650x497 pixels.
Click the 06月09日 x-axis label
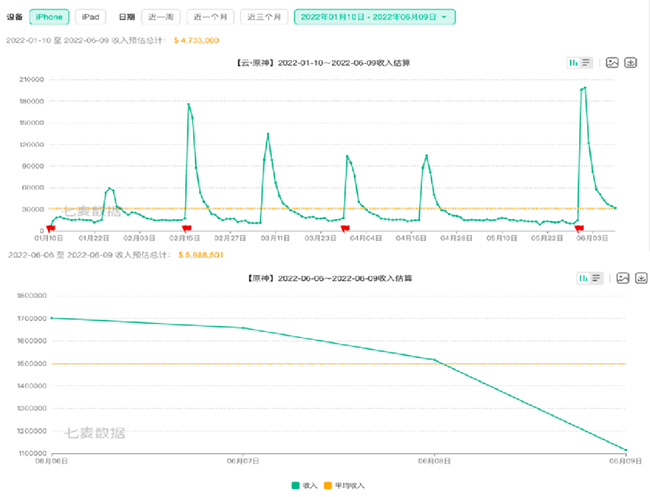click(x=625, y=461)
